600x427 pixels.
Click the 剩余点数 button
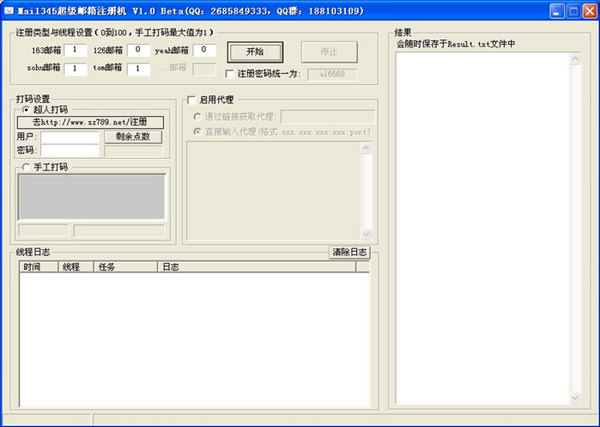click(x=132, y=137)
